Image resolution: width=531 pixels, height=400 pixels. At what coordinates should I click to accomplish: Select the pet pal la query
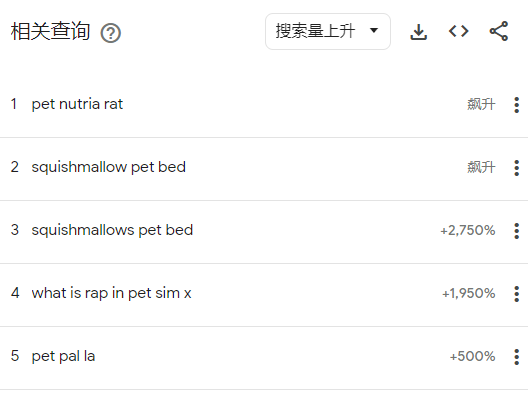pos(63,356)
